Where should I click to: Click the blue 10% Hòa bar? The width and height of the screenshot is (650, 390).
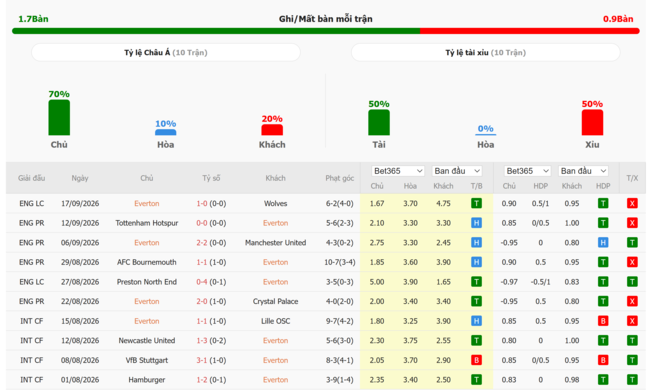coord(165,132)
